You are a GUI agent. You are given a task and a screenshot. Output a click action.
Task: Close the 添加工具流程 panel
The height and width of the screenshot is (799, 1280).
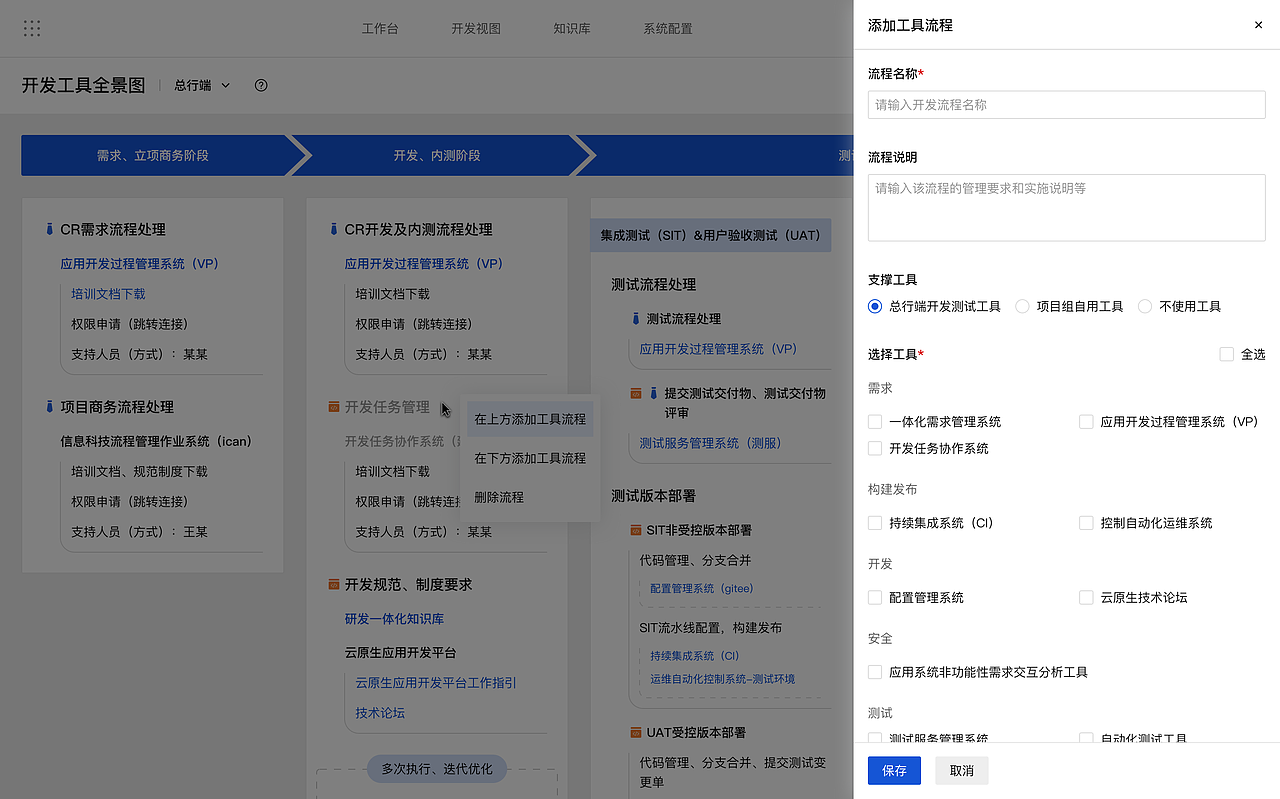coord(1258,25)
